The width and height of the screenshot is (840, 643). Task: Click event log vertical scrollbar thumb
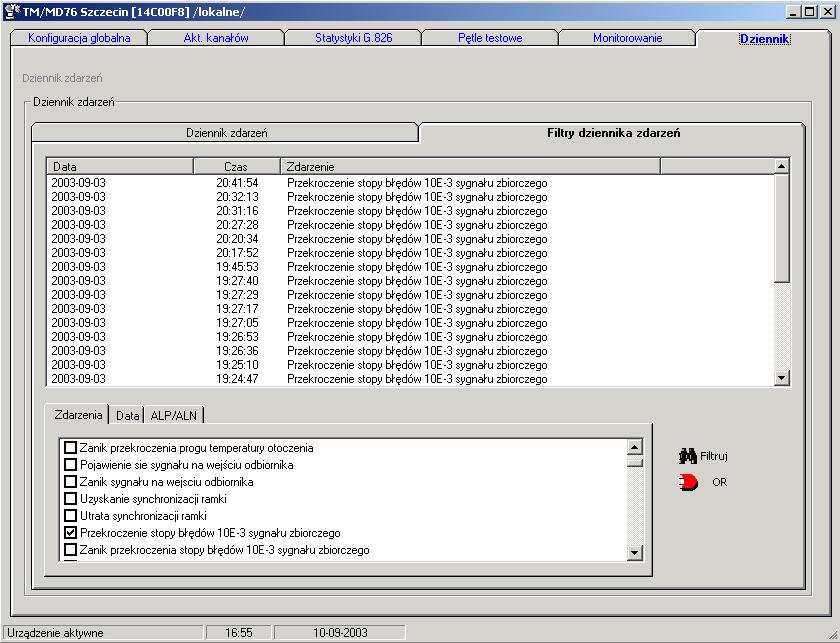(x=782, y=228)
